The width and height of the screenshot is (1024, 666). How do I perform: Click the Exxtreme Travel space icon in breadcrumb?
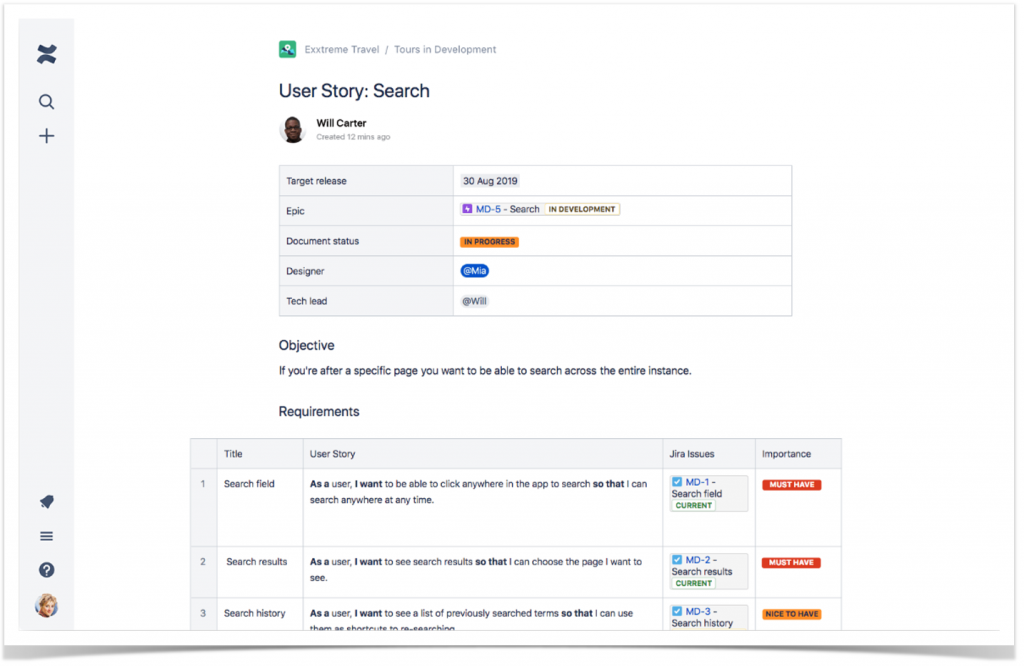(288, 48)
